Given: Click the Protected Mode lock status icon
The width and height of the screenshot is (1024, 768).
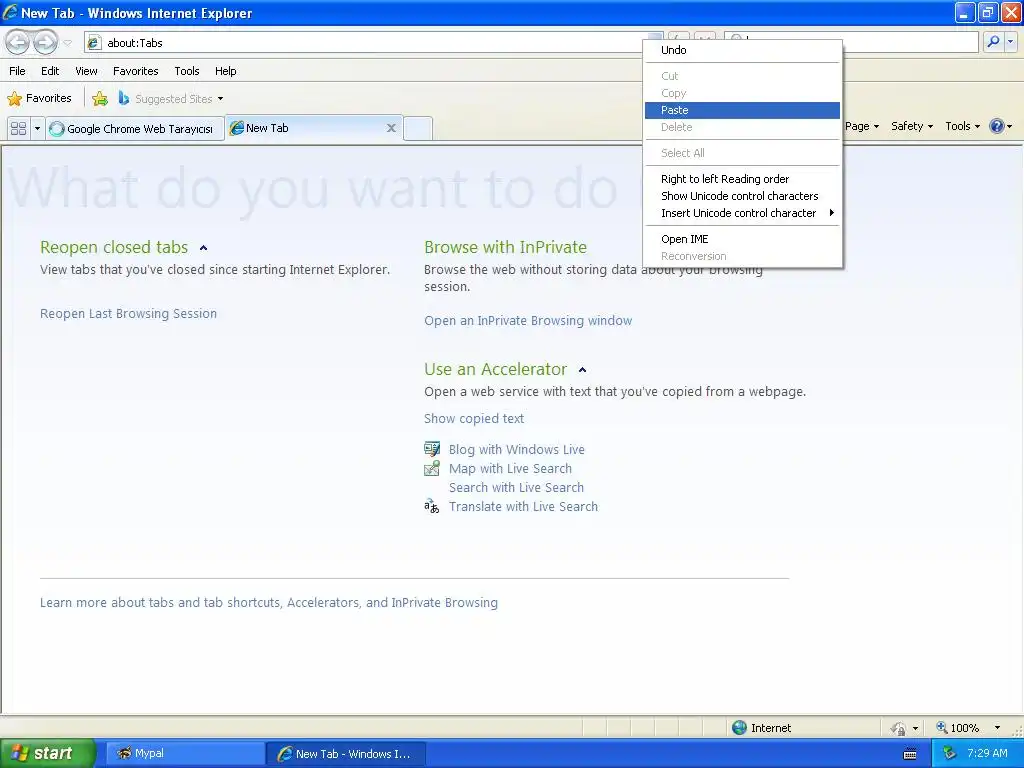Looking at the screenshot, I should point(899,728).
